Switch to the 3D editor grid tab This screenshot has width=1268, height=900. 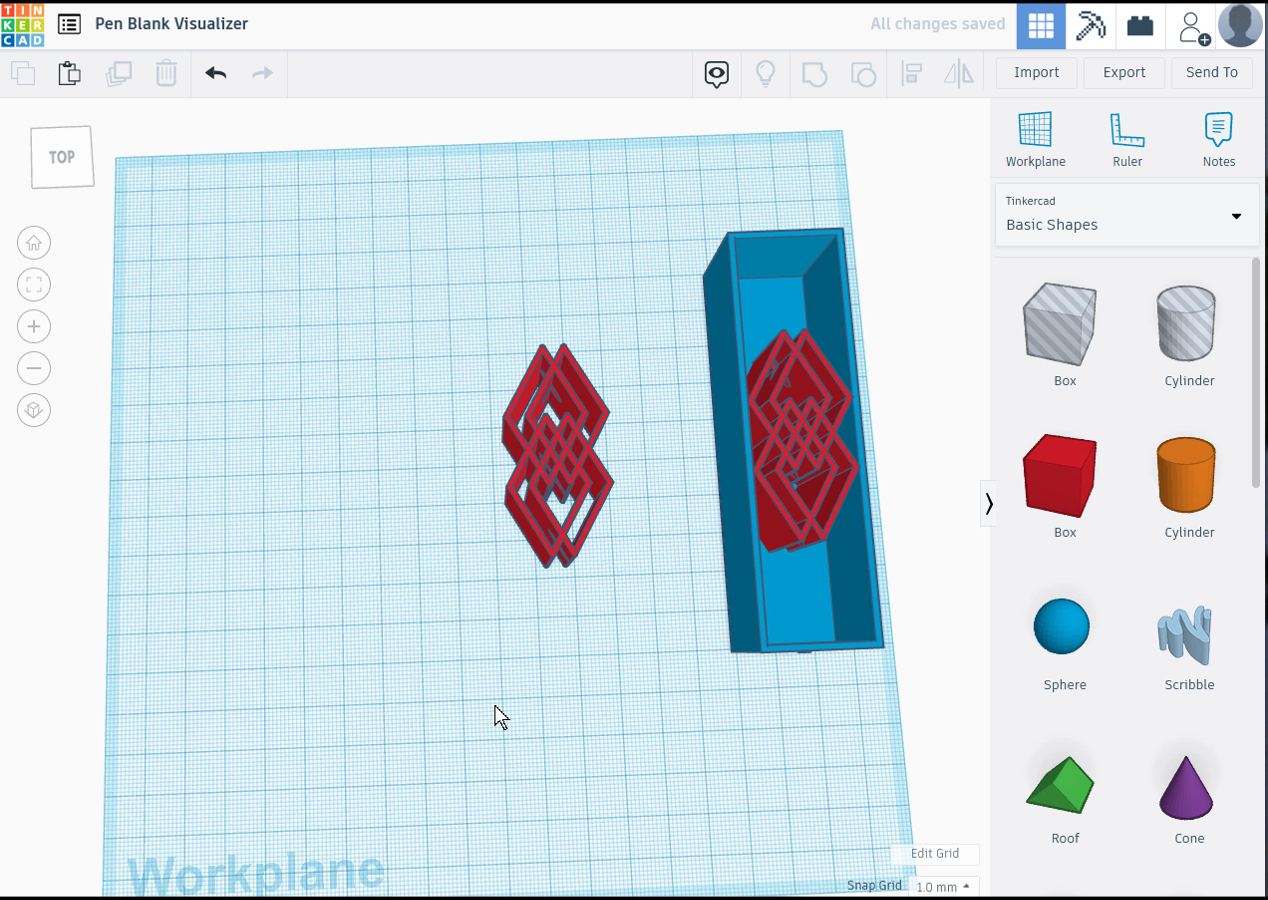[x=1041, y=25]
